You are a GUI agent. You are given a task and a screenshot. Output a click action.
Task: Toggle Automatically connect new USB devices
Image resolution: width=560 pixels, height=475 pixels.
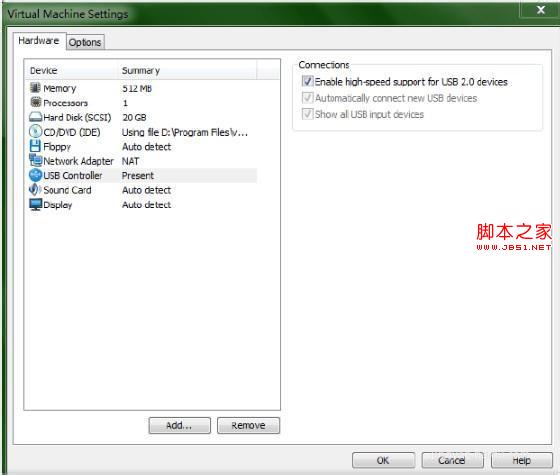point(308,98)
